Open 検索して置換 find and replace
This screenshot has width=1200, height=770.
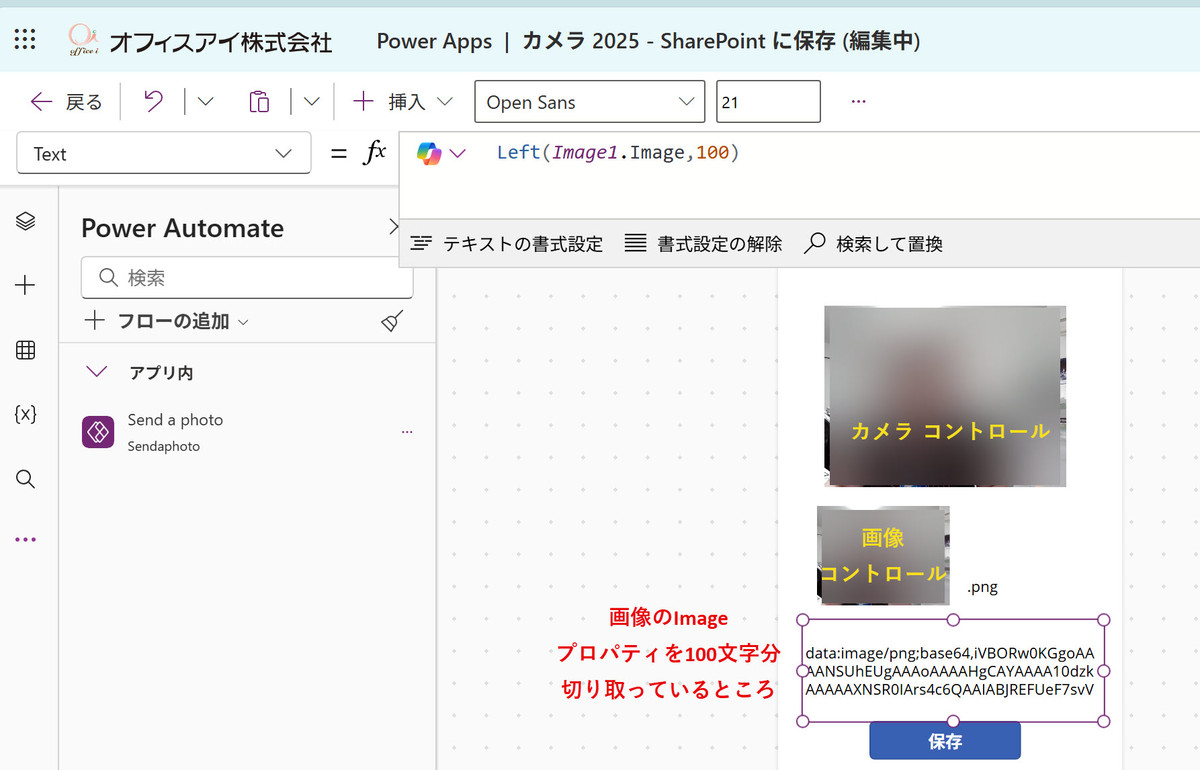point(874,243)
